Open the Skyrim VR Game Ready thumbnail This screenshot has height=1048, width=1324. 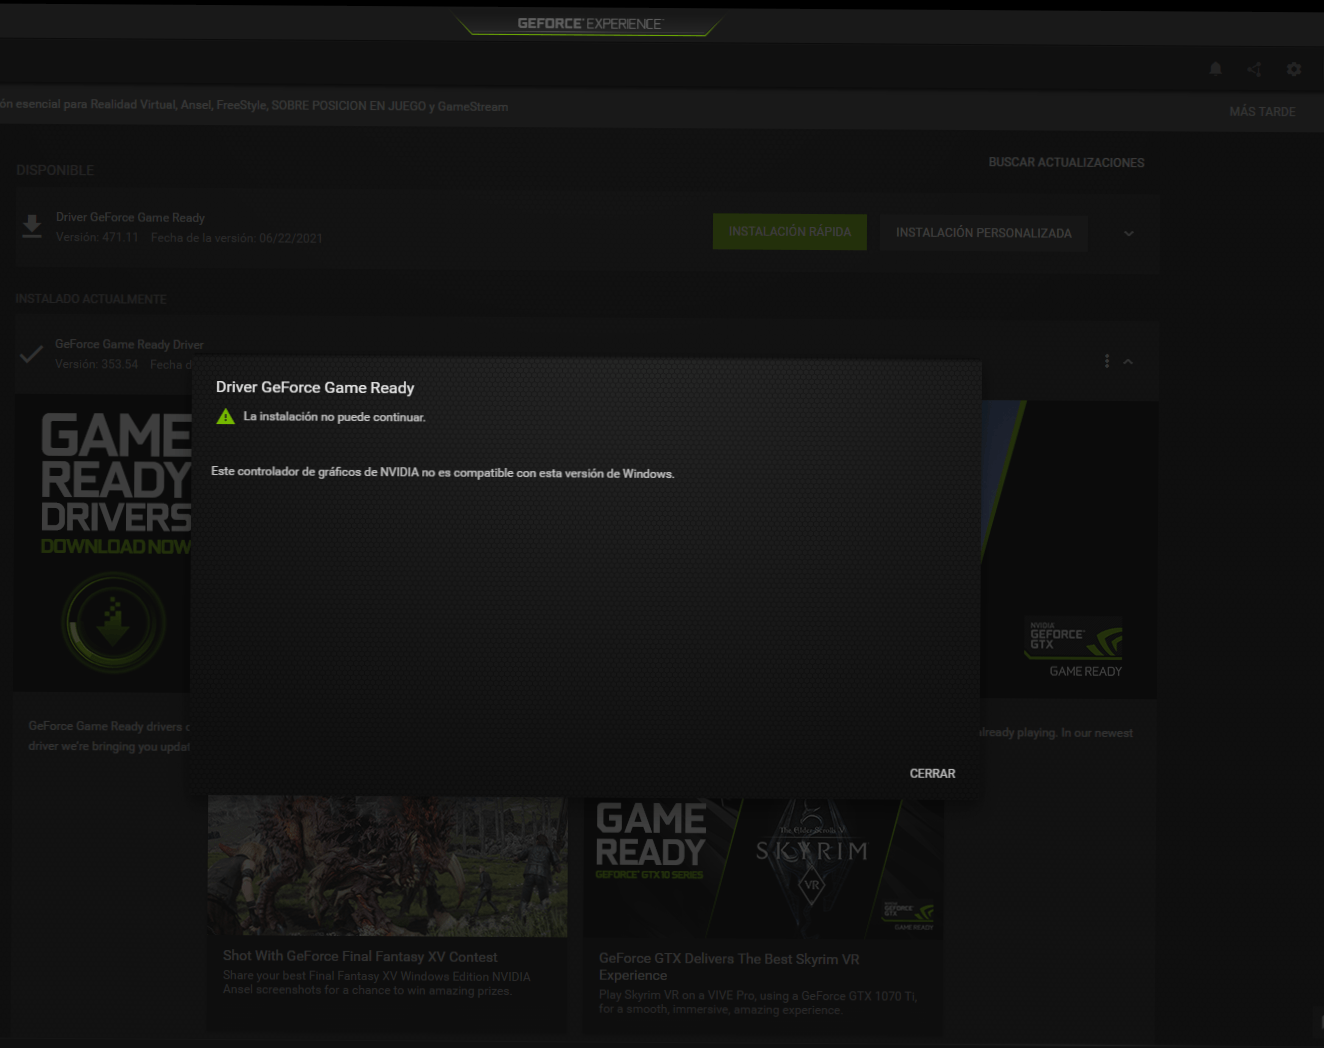coord(763,868)
